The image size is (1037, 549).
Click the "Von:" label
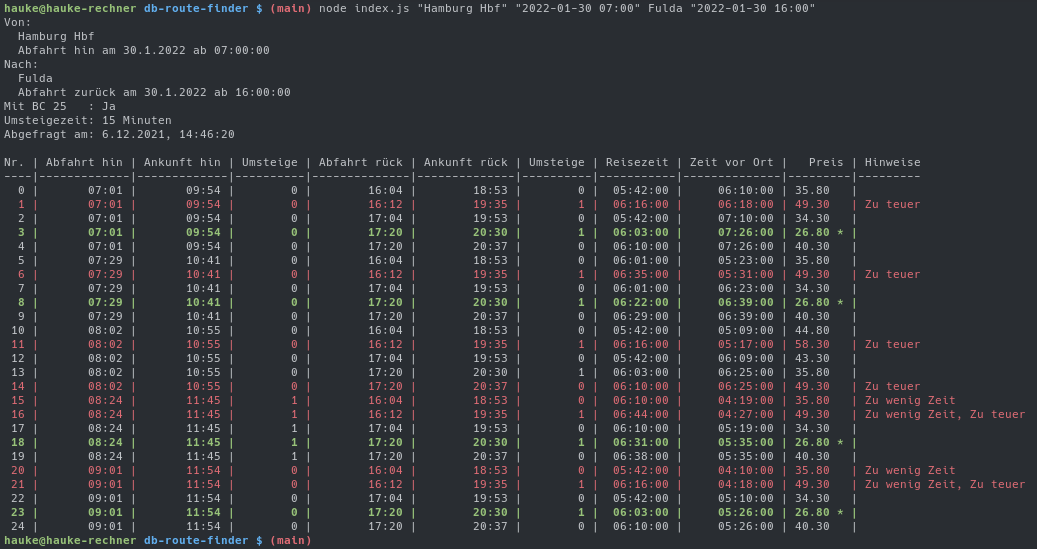click(x=18, y=22)
